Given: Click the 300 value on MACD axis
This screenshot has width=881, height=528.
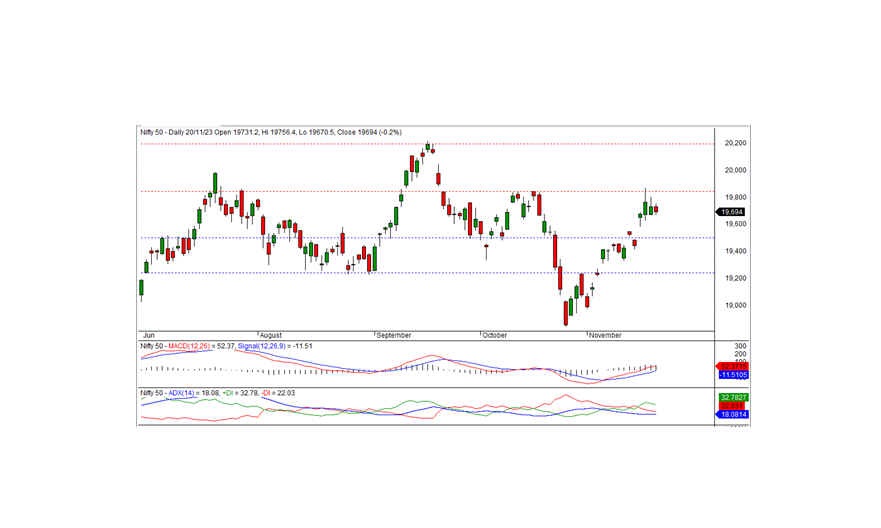Looking at the screenshot, I should [739, 345].
